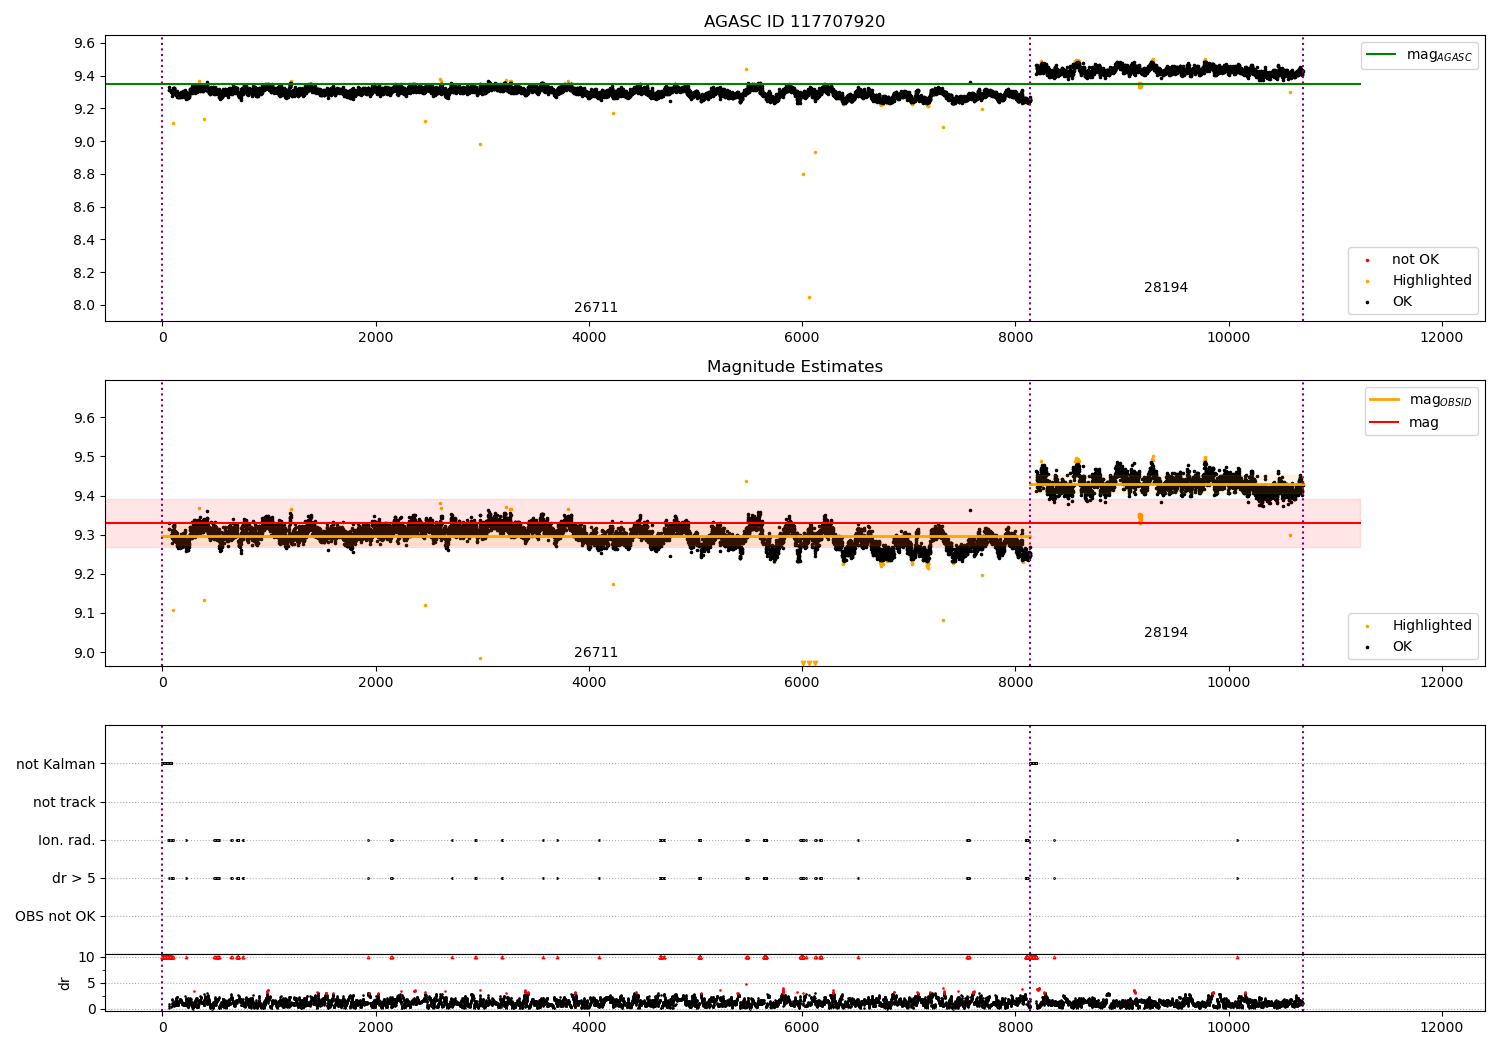The height and width of the screenshot is (1050, 1500).
Task: Click the 'AGASC ID 117707920' plot title
Action: click(794, 22)
